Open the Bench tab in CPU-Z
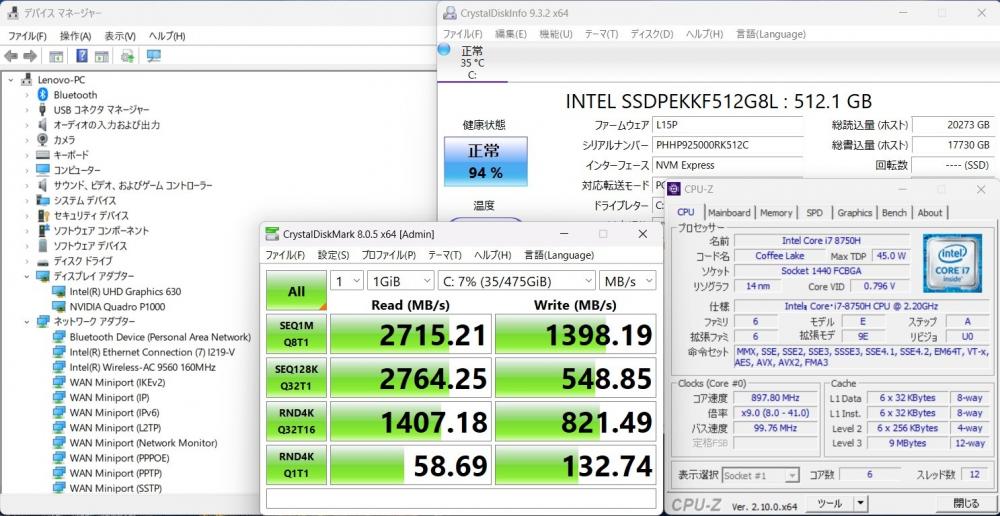 [894, 212]
